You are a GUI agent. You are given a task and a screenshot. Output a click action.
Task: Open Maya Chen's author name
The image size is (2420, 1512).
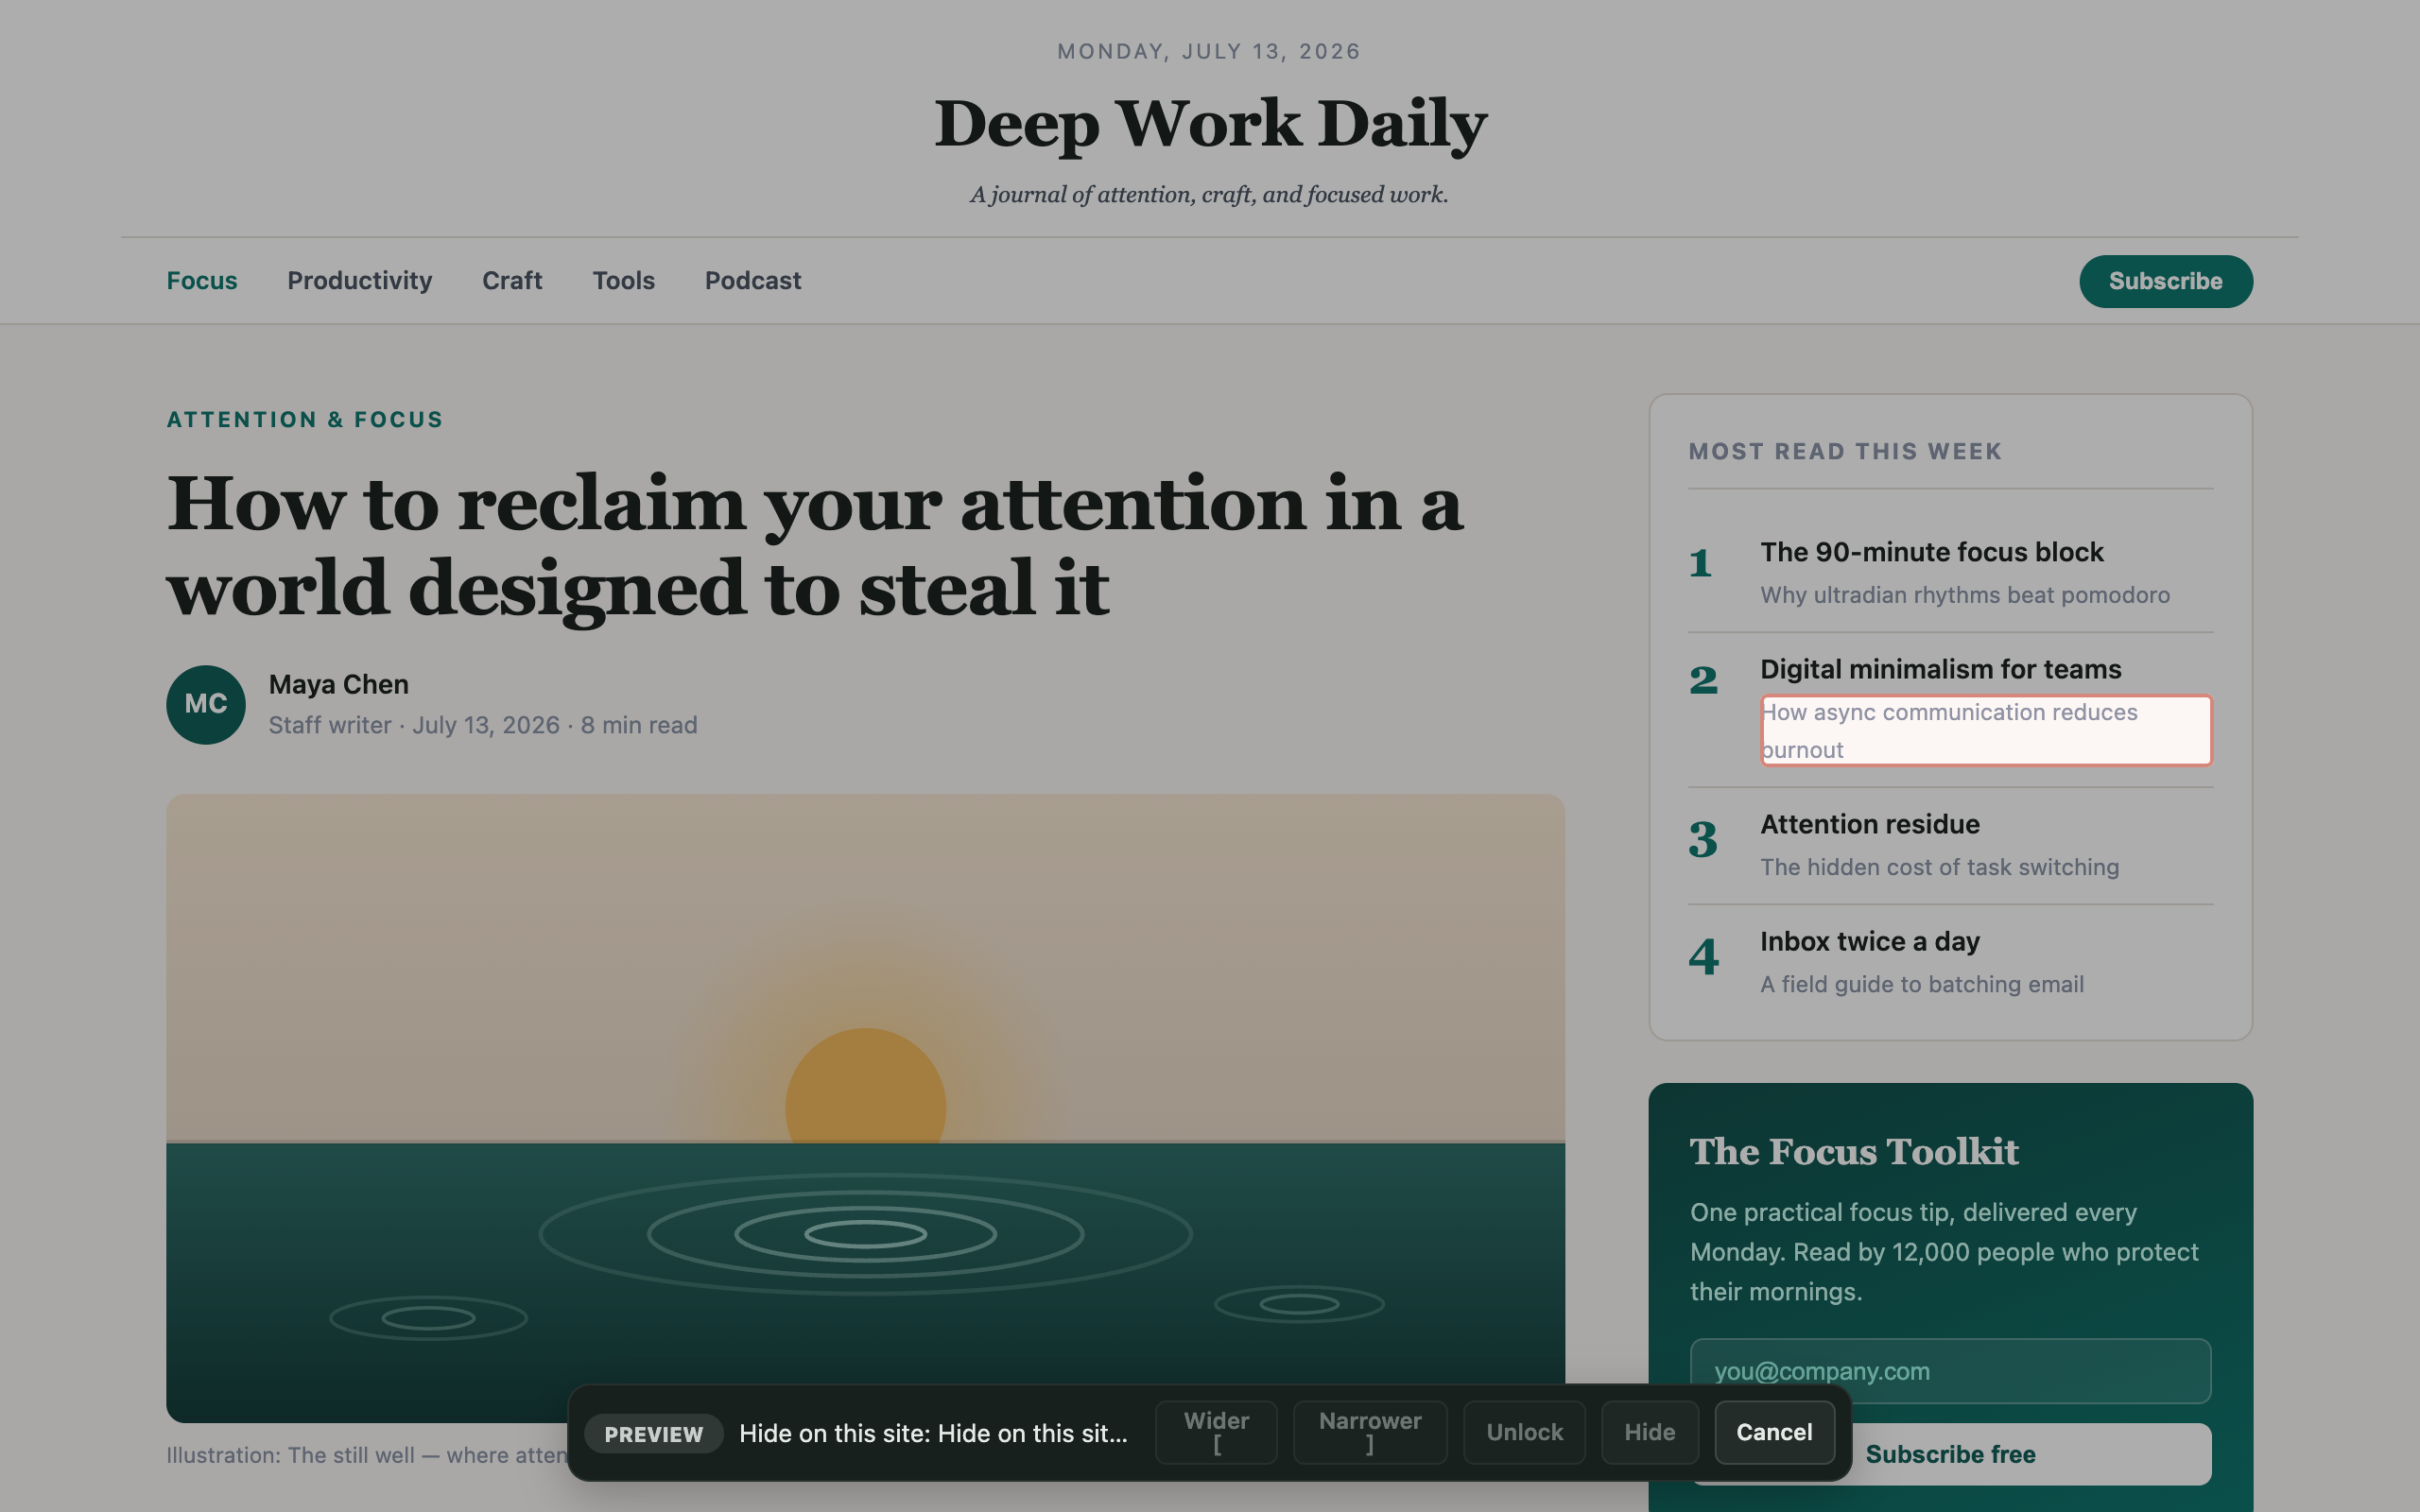(x=338, y=684)
